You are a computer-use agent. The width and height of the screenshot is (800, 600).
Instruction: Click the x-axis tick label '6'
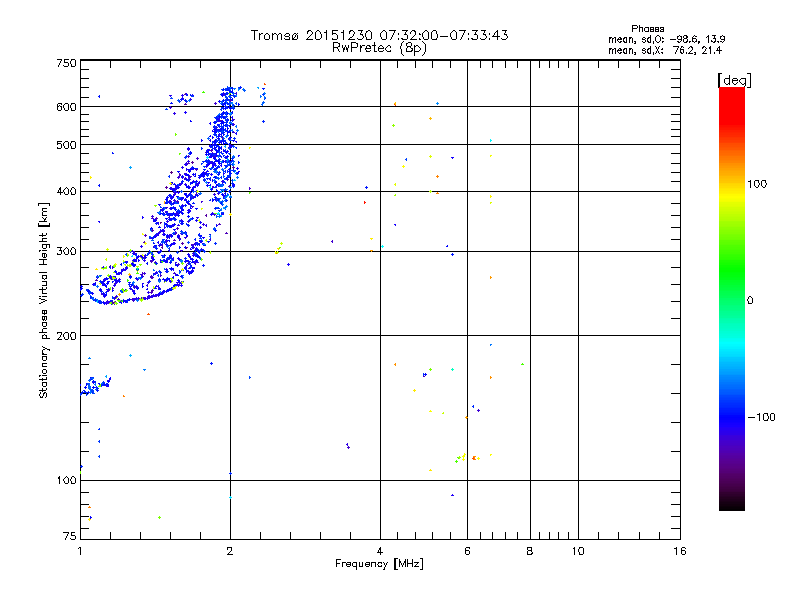(x=467, y=551)
